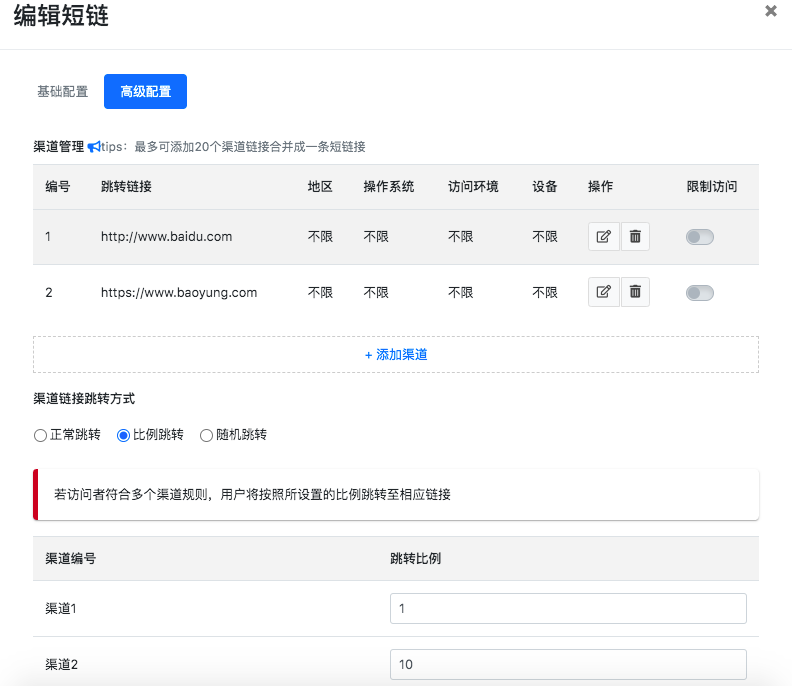Enable 限制访问 toggle for channel 1
The image size is (792, 686).
(x=700, y=237)
